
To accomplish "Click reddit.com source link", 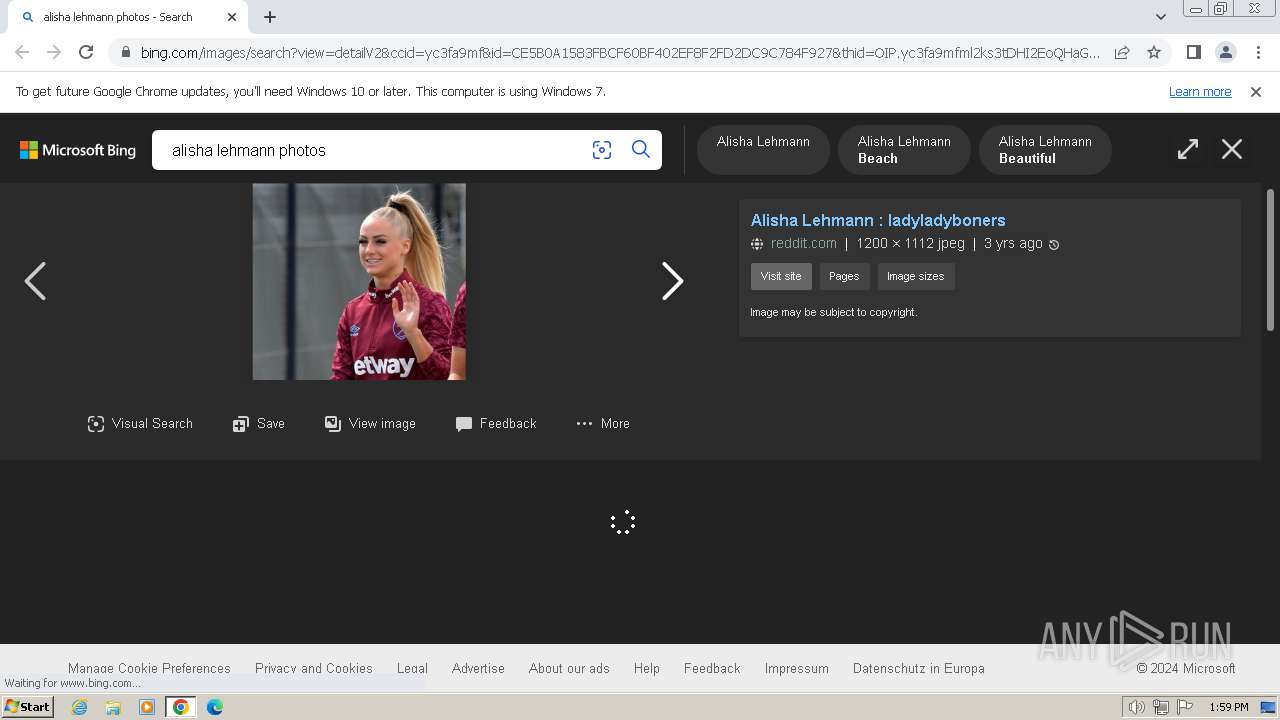I will coord(804,243).
